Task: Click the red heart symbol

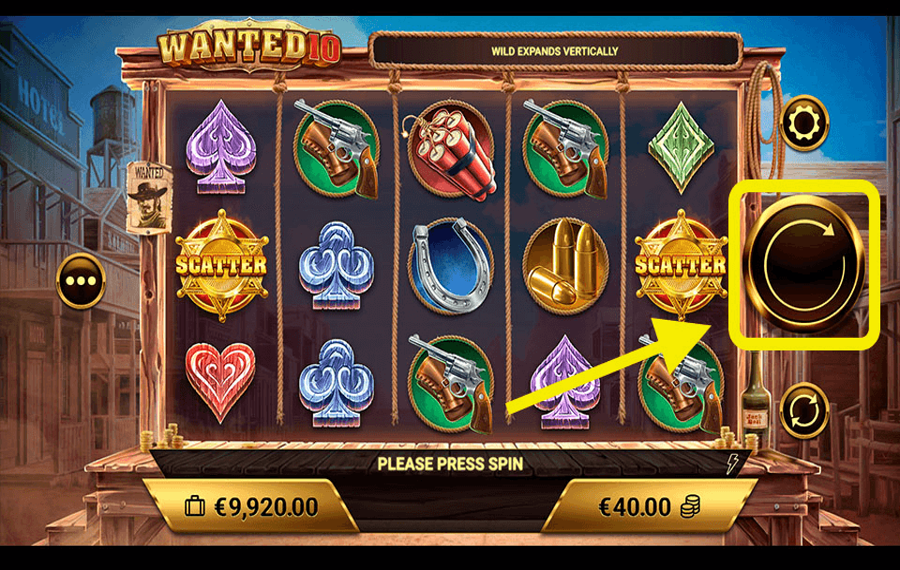Action: [220, 382]
